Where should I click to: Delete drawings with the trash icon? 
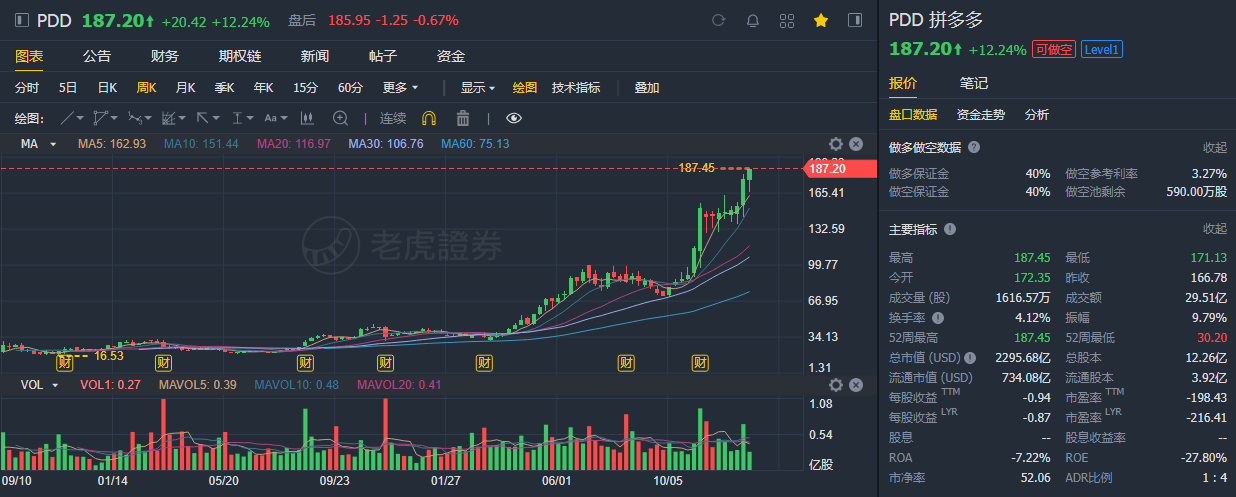click(x=463, y=117)
